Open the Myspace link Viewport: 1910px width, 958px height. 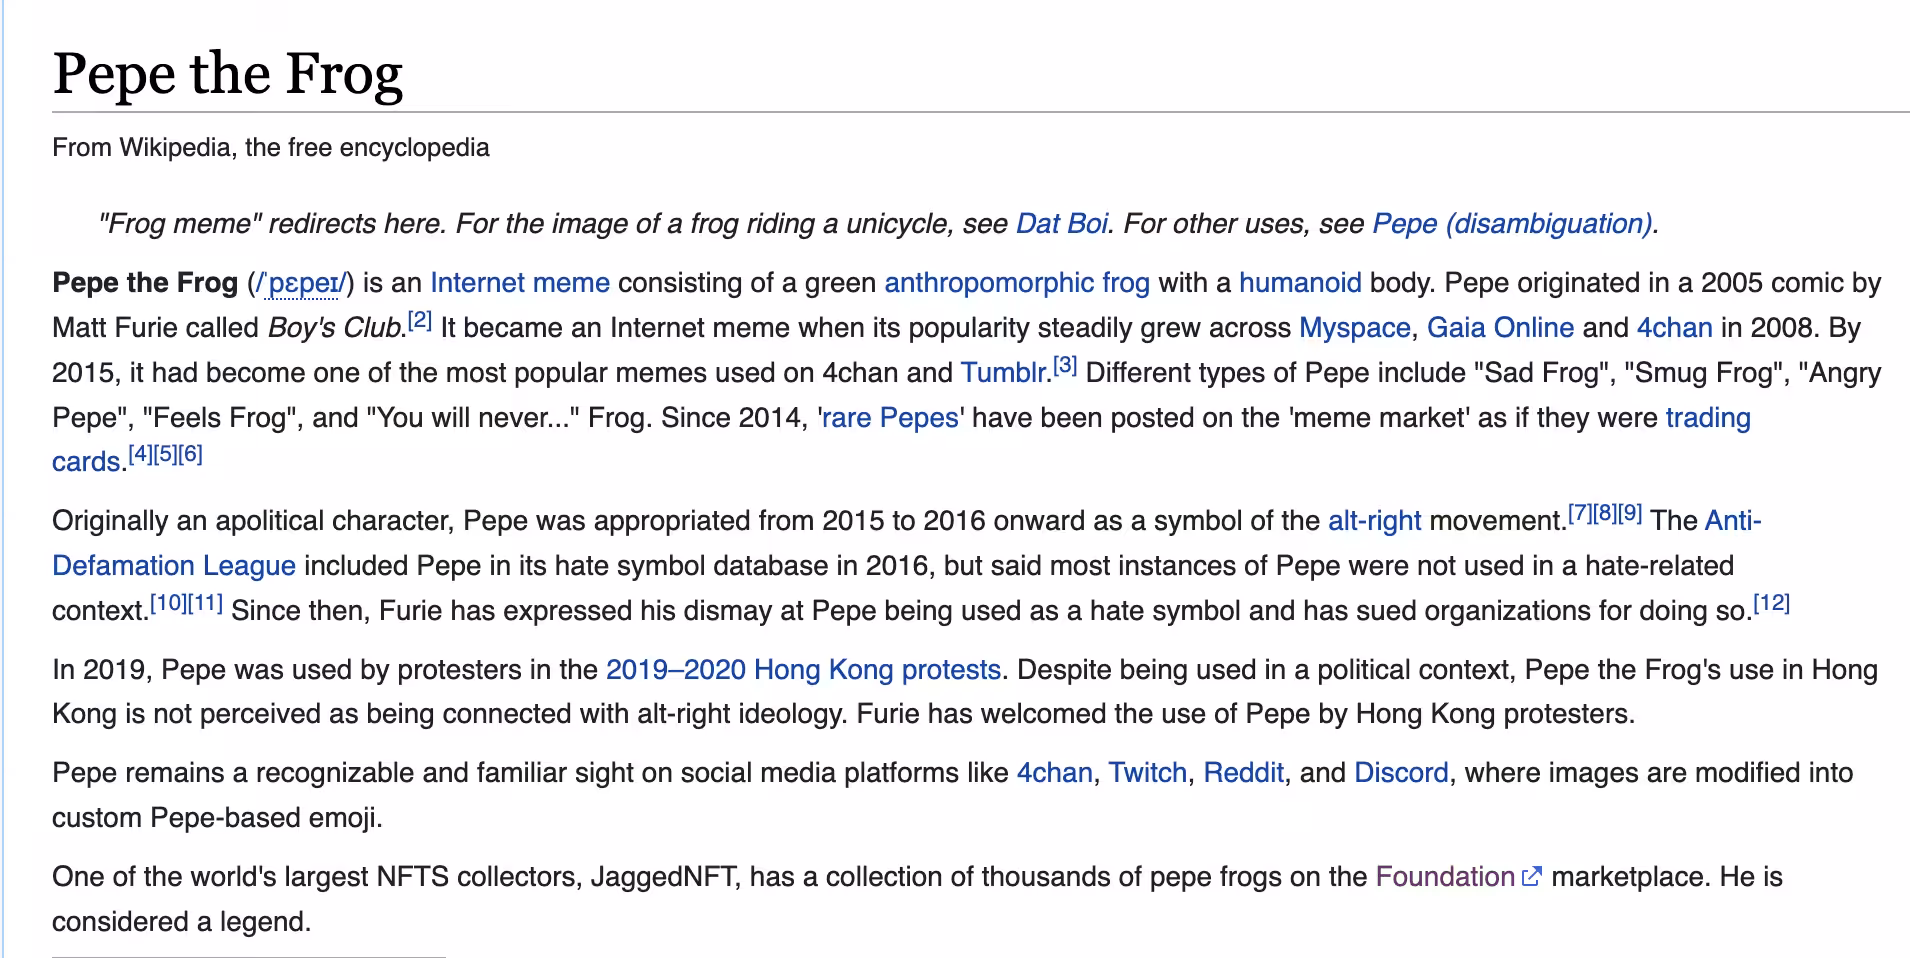[x=1355, y=328]
